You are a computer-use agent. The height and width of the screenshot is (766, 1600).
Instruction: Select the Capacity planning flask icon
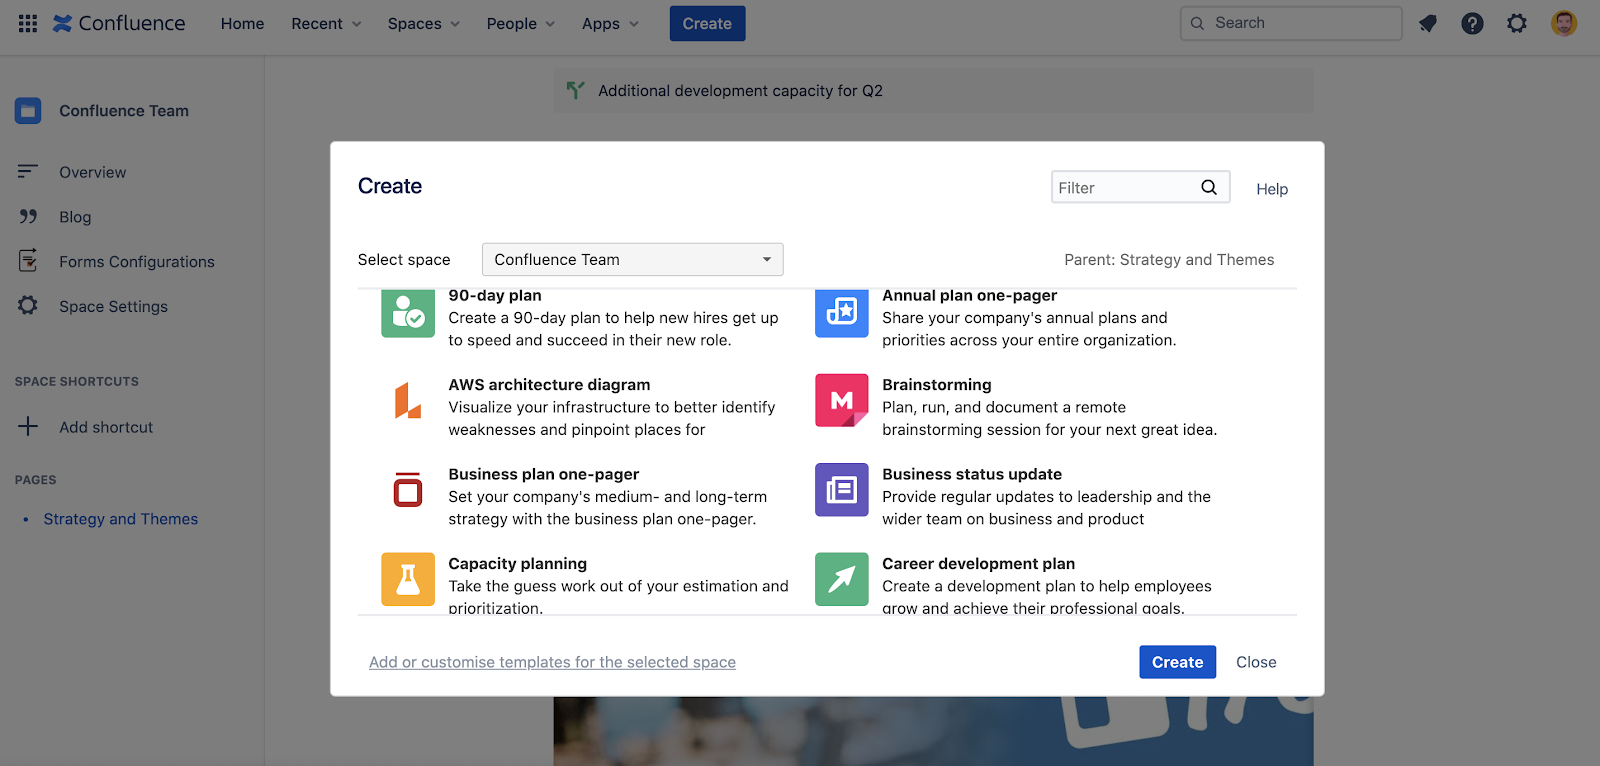tap(408, 580)
